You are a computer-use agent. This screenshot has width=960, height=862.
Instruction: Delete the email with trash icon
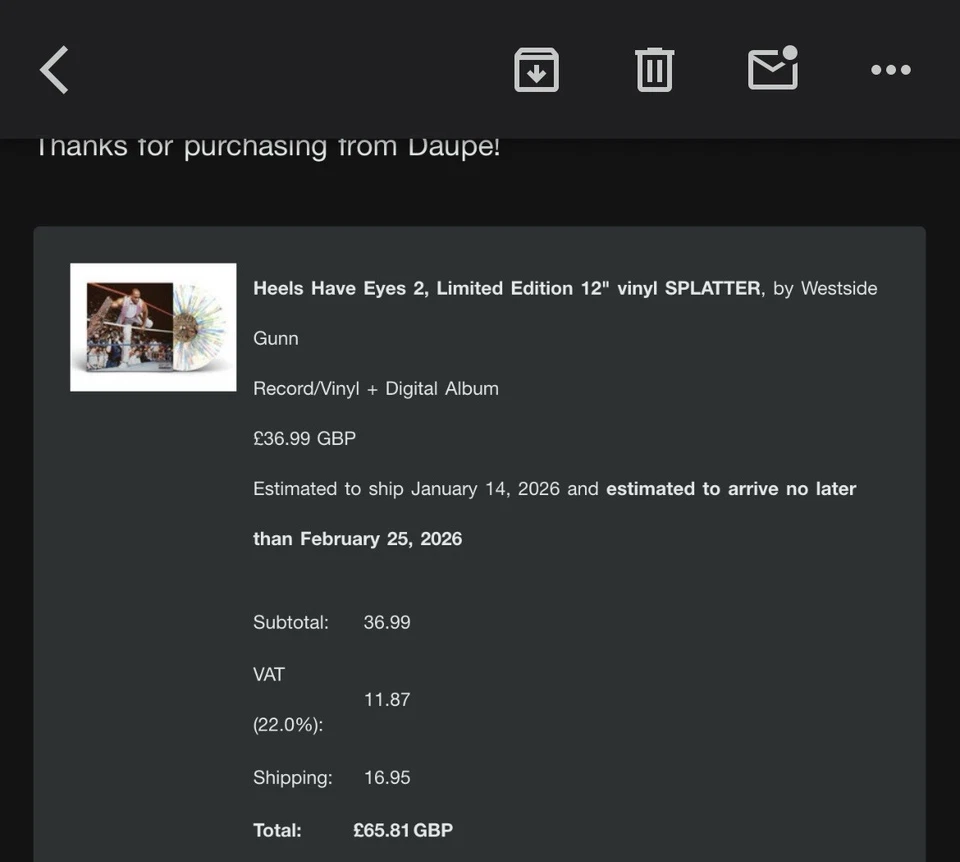point(654,70)
